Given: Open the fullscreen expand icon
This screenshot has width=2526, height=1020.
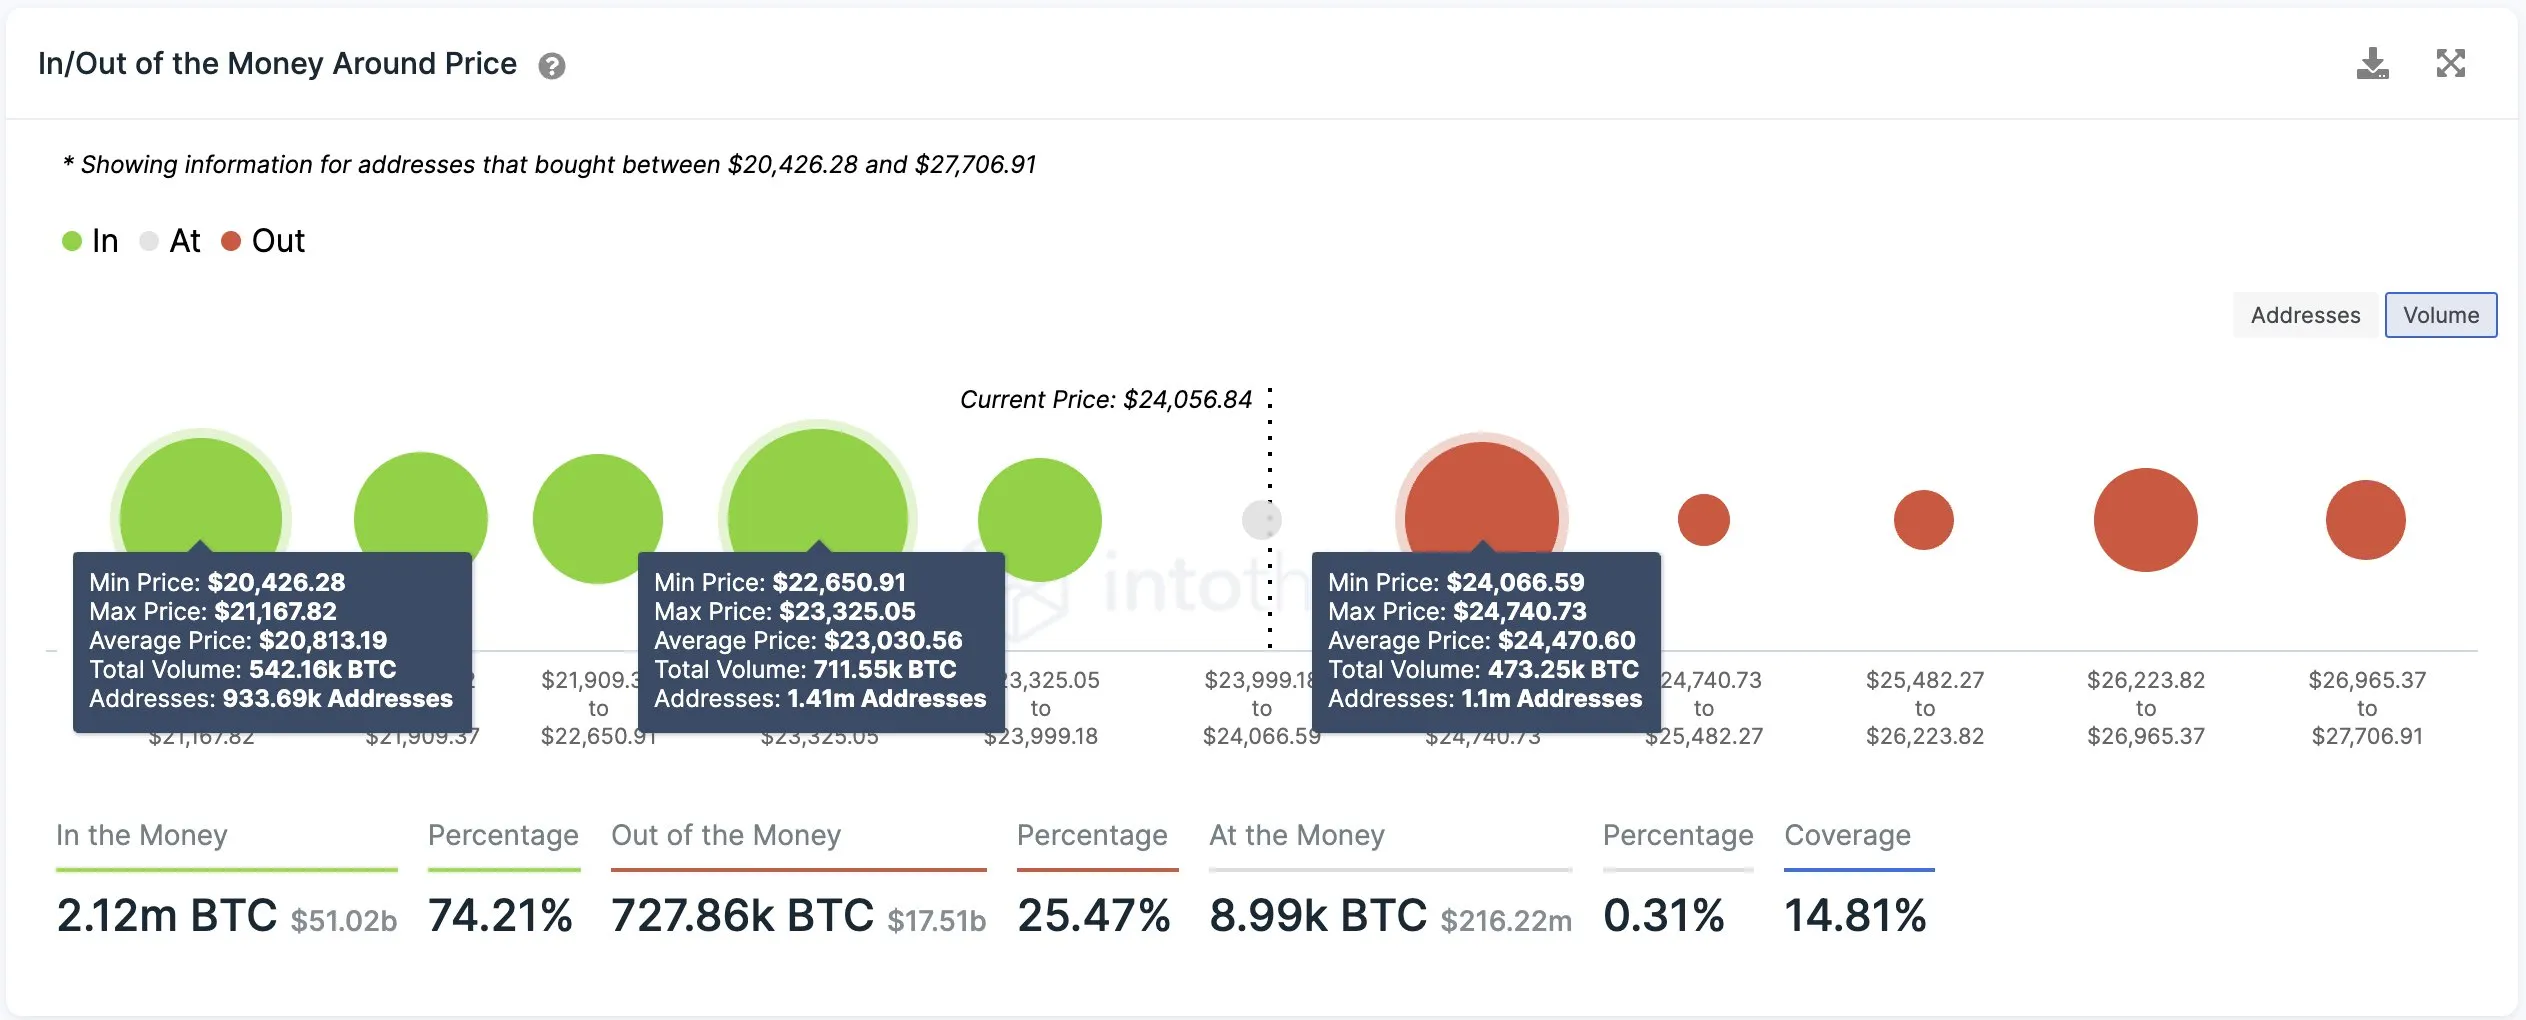Looking at the screenshot, I should coord(2453,63).
